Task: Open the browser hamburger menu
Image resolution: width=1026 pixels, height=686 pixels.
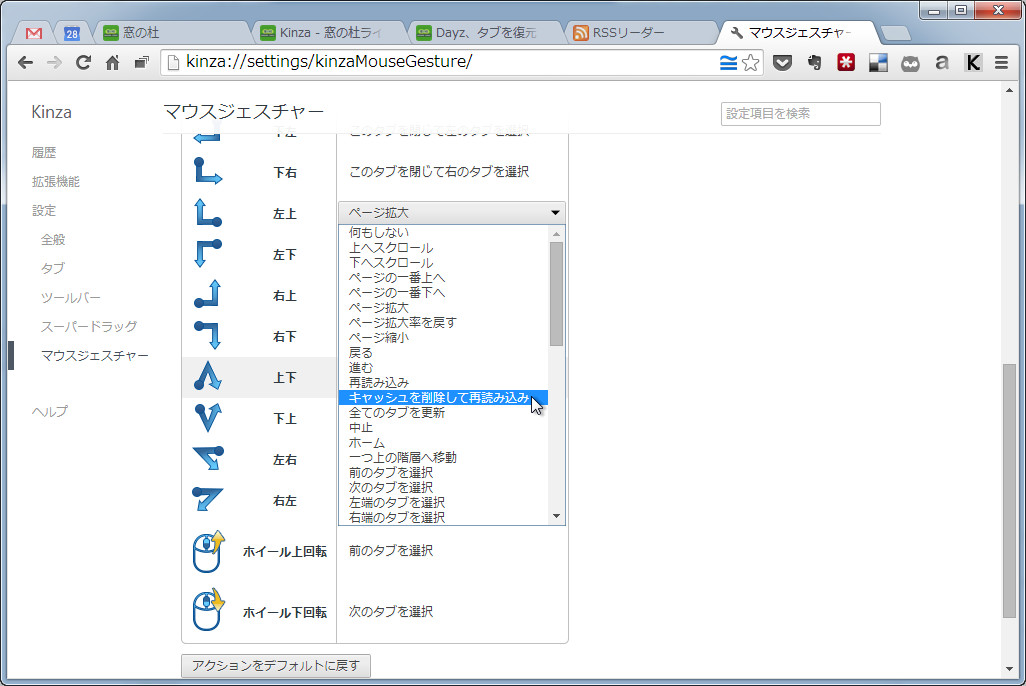Action: [1001, 63]
